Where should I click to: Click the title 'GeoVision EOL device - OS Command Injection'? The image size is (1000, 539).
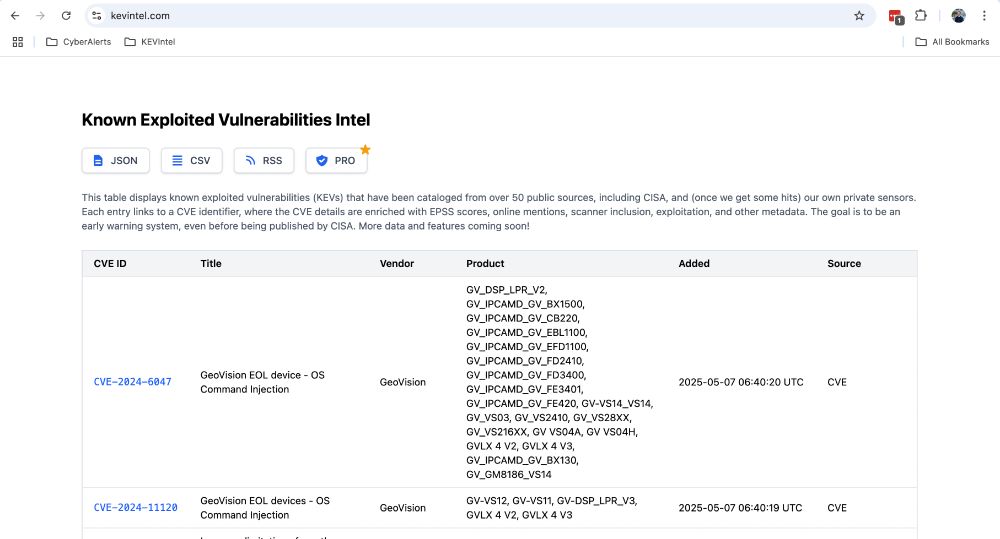[263, 382]
